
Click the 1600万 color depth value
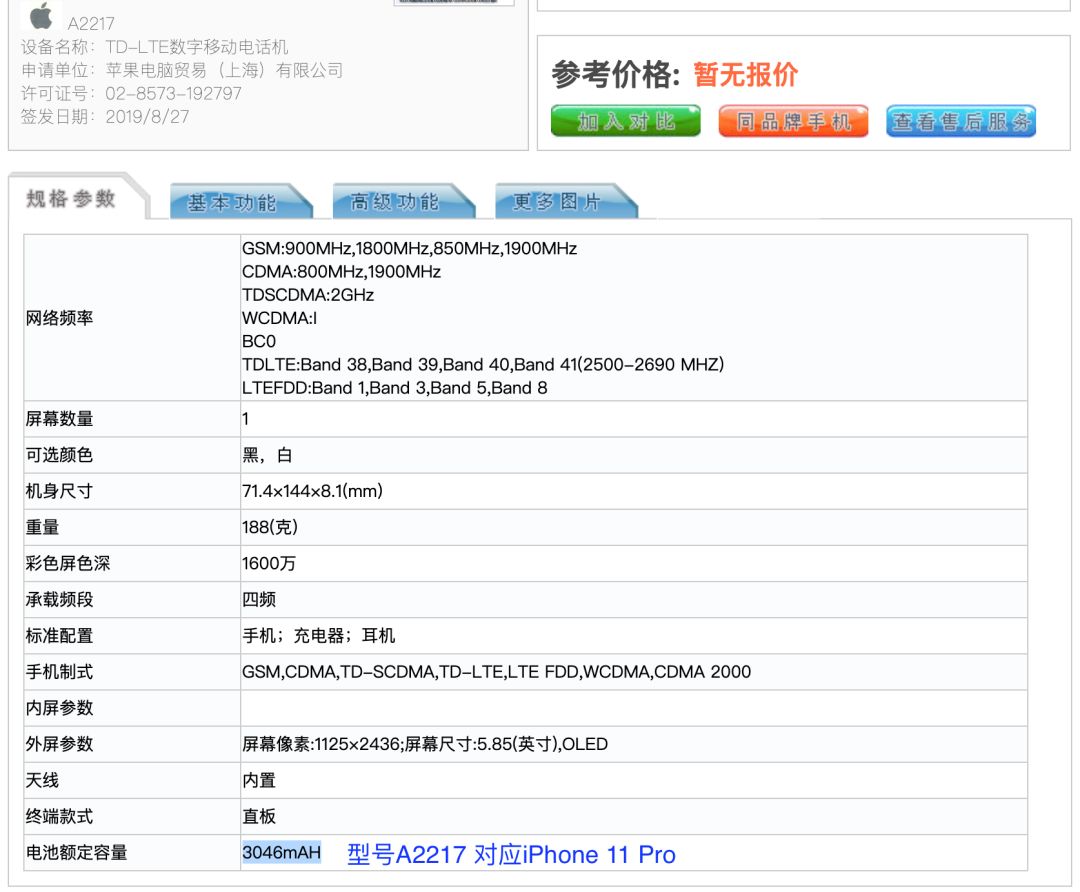(269, 563)
